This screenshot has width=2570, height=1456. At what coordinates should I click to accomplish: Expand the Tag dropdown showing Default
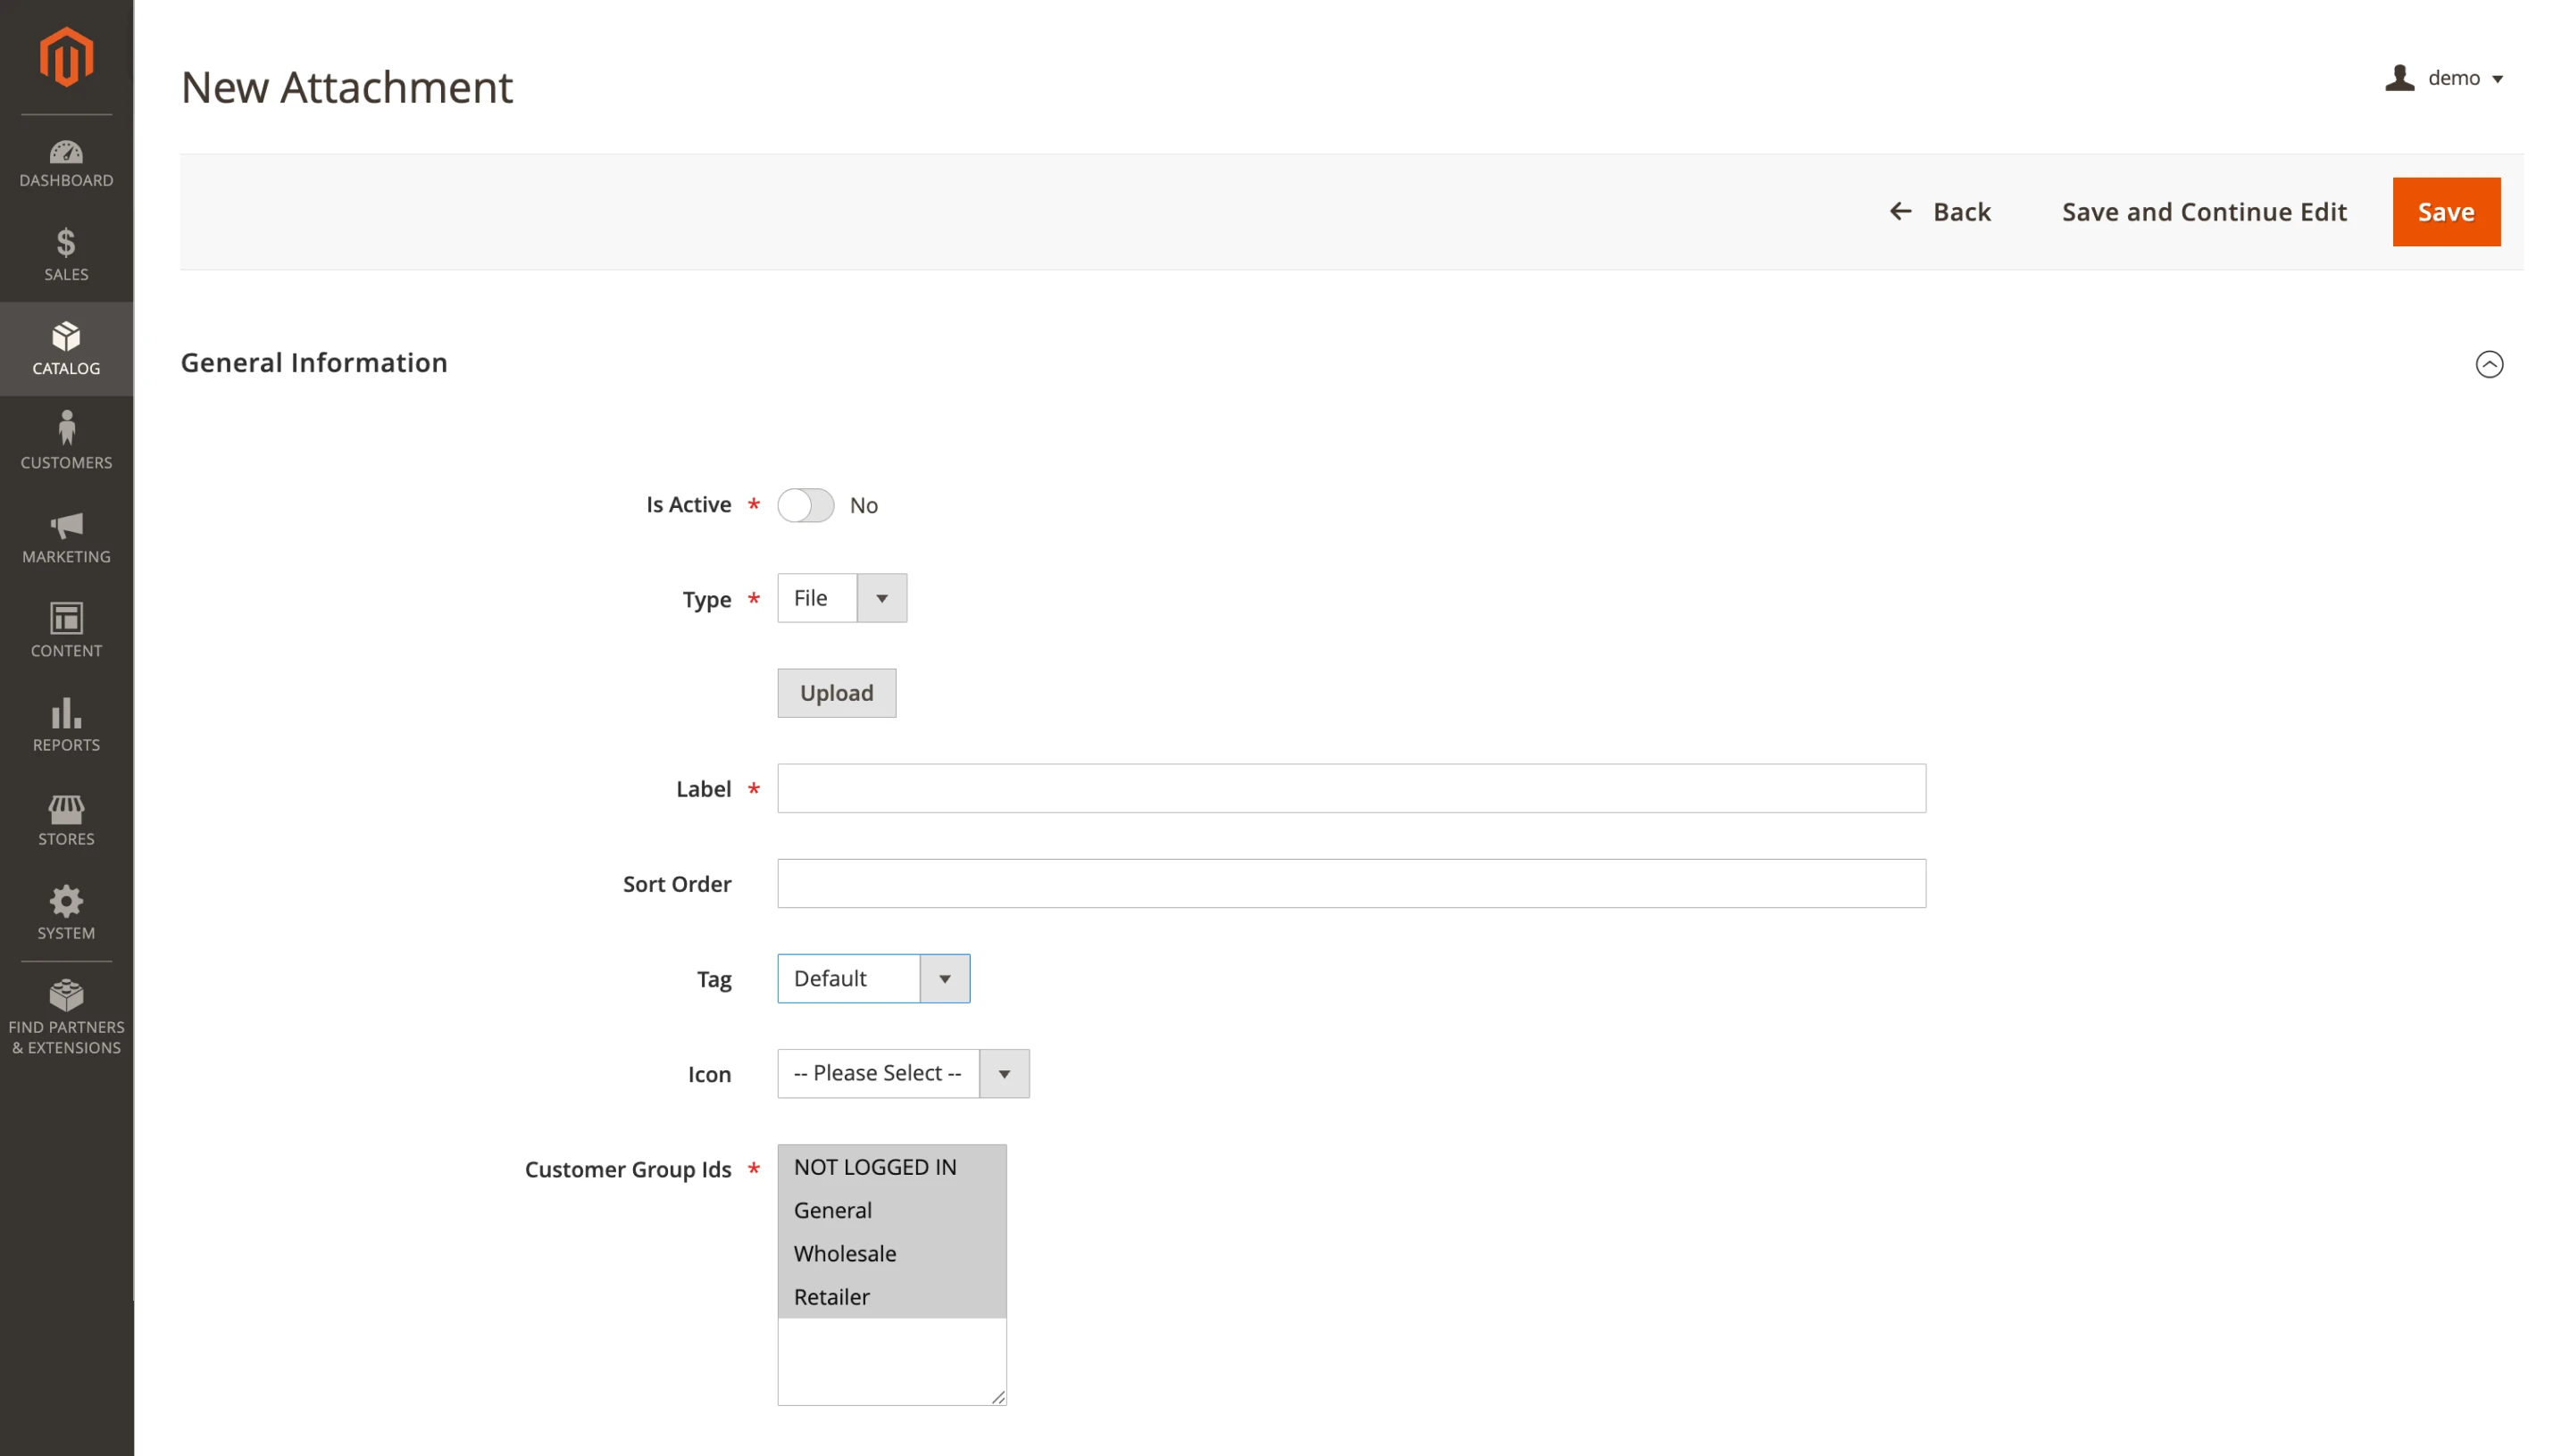click(943, 978)
